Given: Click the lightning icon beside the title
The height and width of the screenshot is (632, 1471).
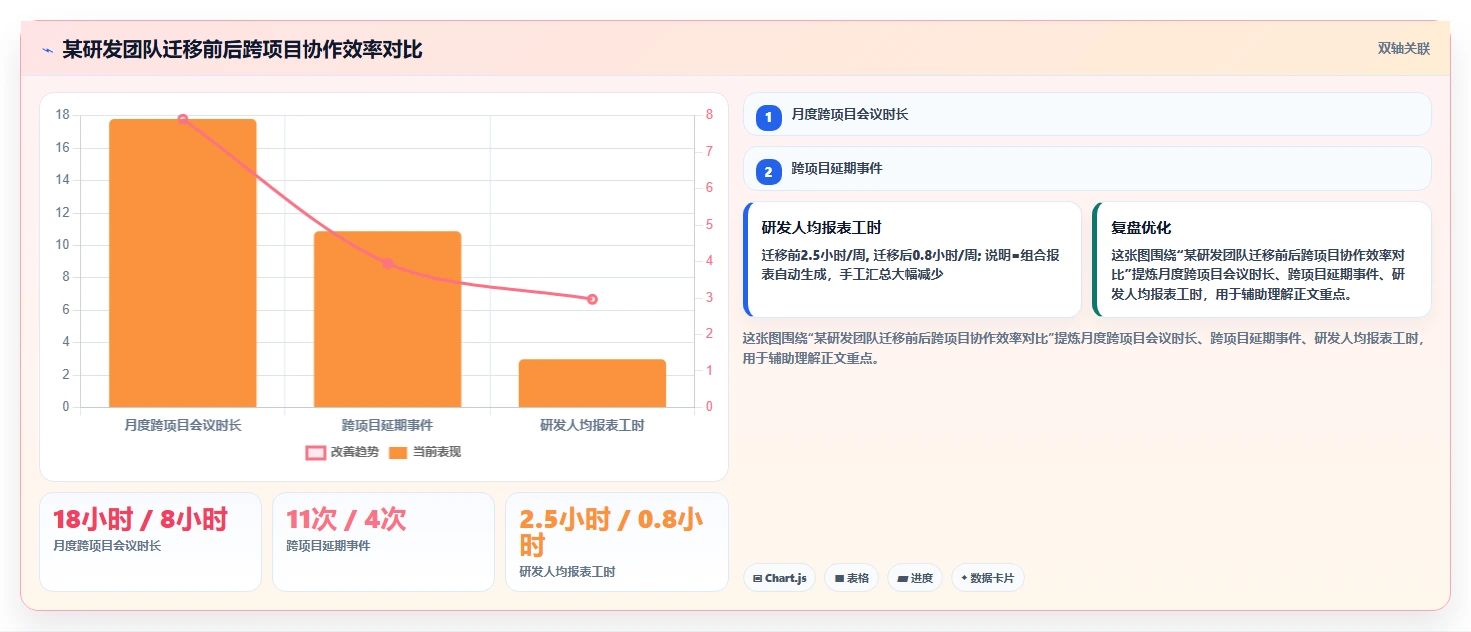Looking at the screenshot, I should click(47, 50).
